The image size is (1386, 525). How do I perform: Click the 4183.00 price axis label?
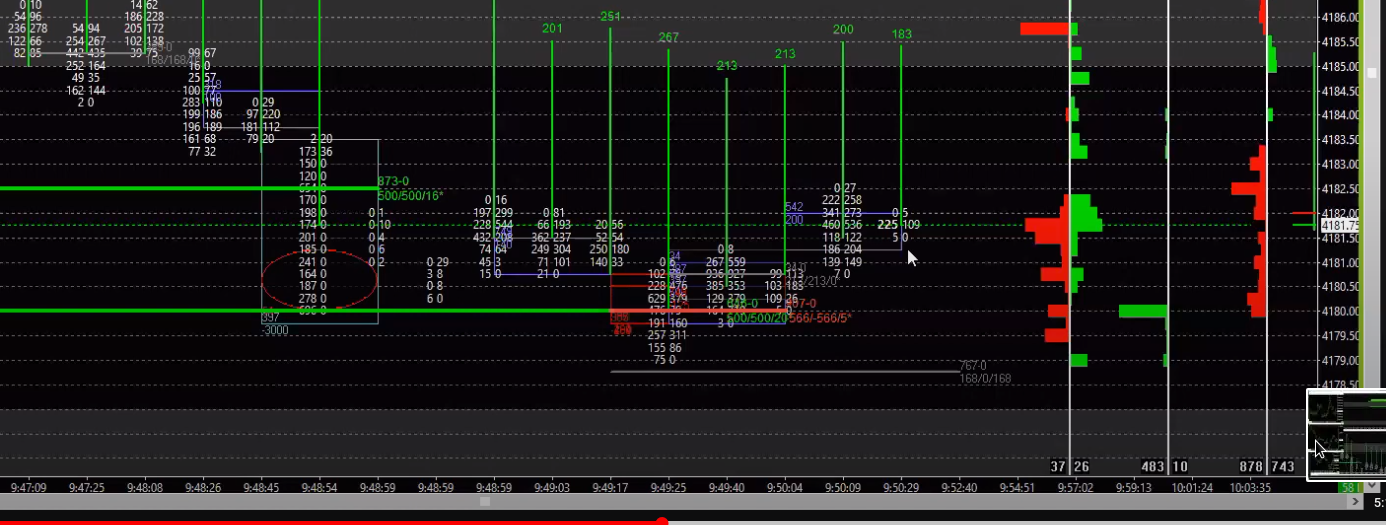tap(1340, 164)
